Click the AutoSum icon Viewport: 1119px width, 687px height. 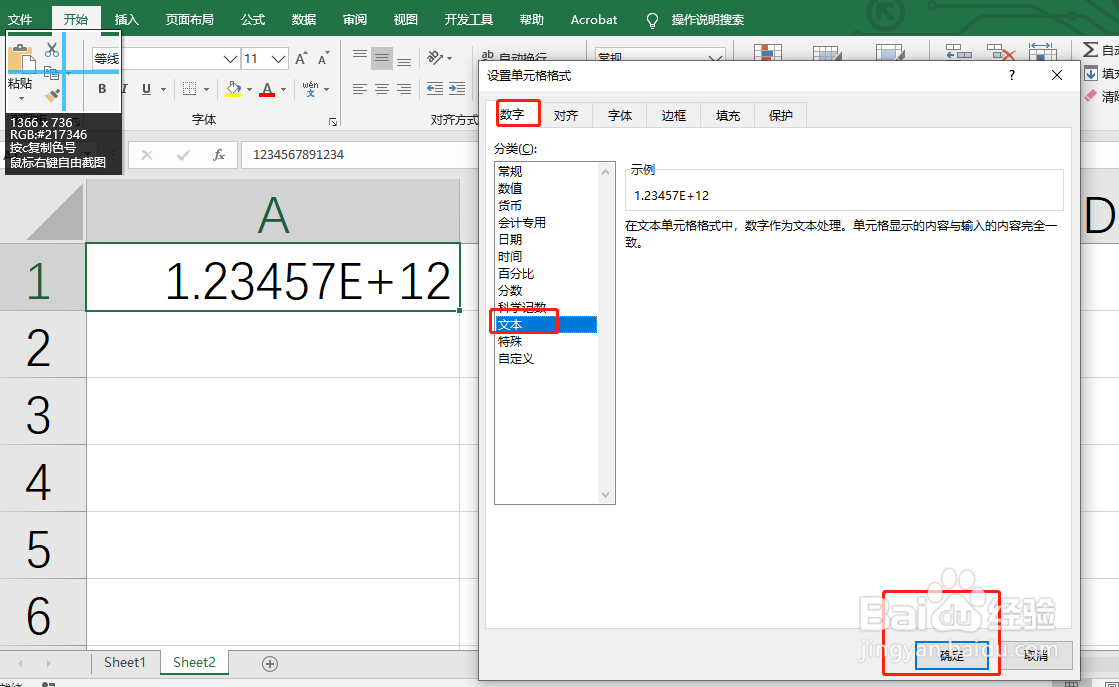pos(1089,47)
